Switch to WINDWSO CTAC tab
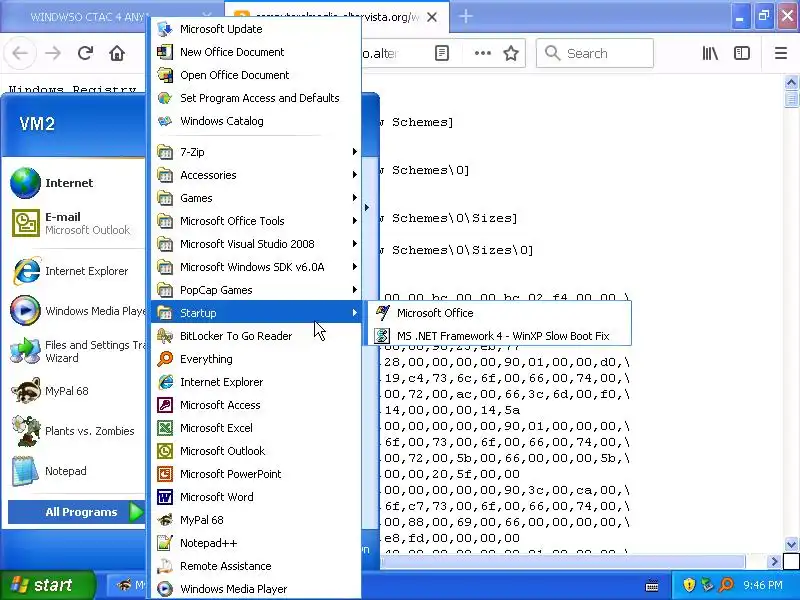800x600 pixels. pyautogui.click(x=89, y=17)
